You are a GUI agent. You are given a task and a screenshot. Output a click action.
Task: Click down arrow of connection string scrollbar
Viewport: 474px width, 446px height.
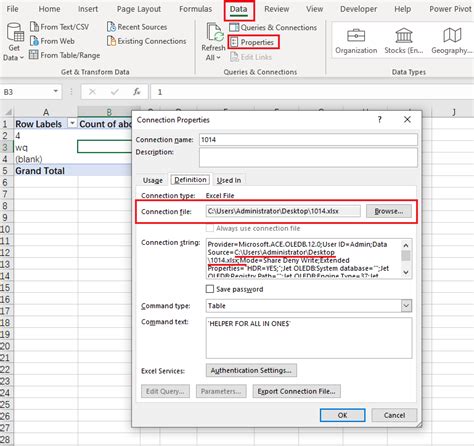coord(406,272)
